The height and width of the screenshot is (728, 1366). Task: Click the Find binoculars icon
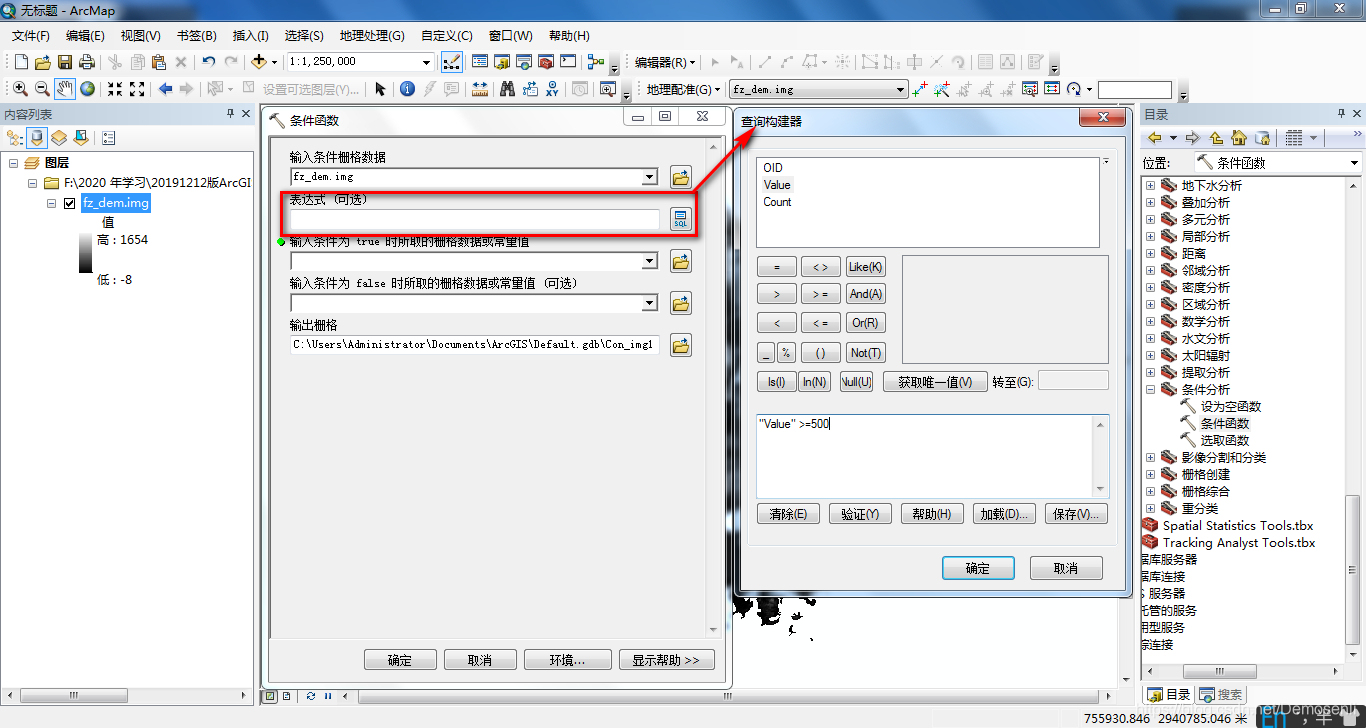coord(508,89)
